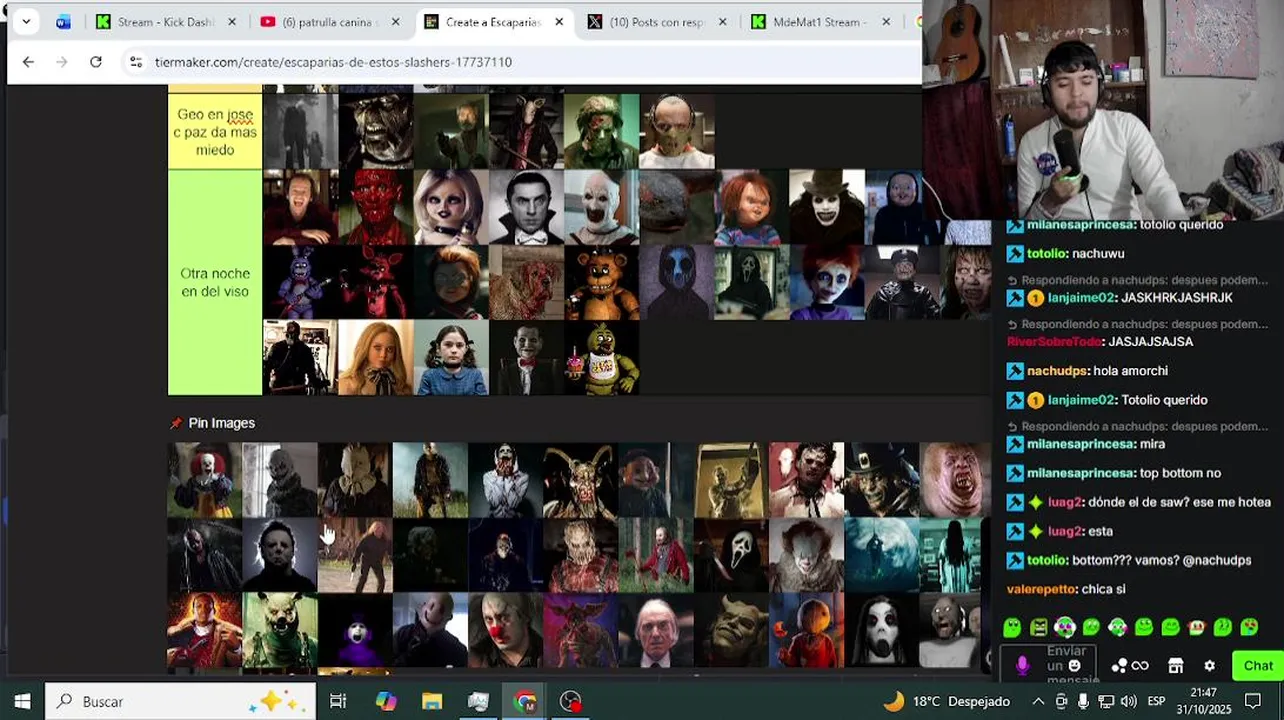Click the Buscar taskbar search box
The image size is (1284, 720).
(x=180, y=701)
